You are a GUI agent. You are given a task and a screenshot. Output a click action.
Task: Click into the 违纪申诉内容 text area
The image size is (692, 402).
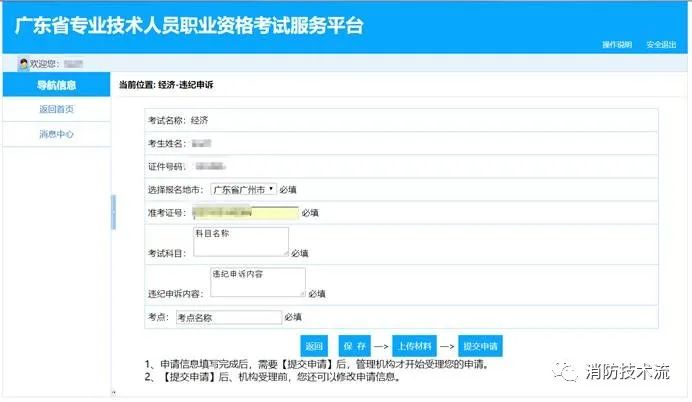(256, 281)
